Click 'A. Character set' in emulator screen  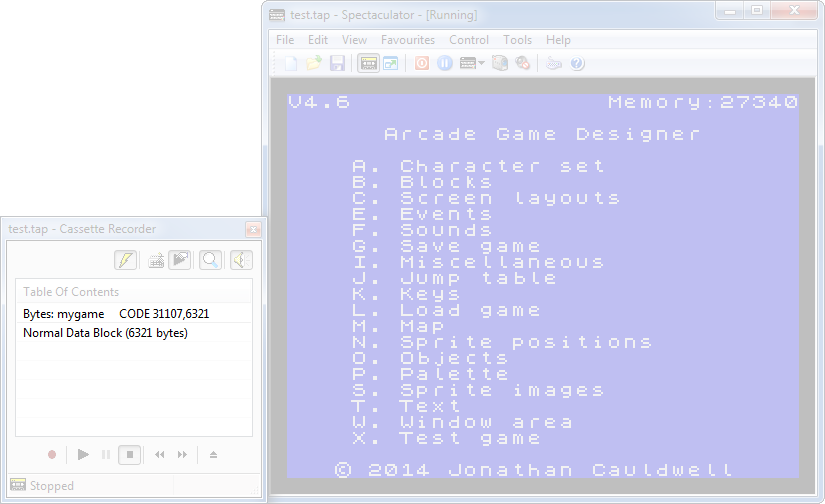click(478, 166)
